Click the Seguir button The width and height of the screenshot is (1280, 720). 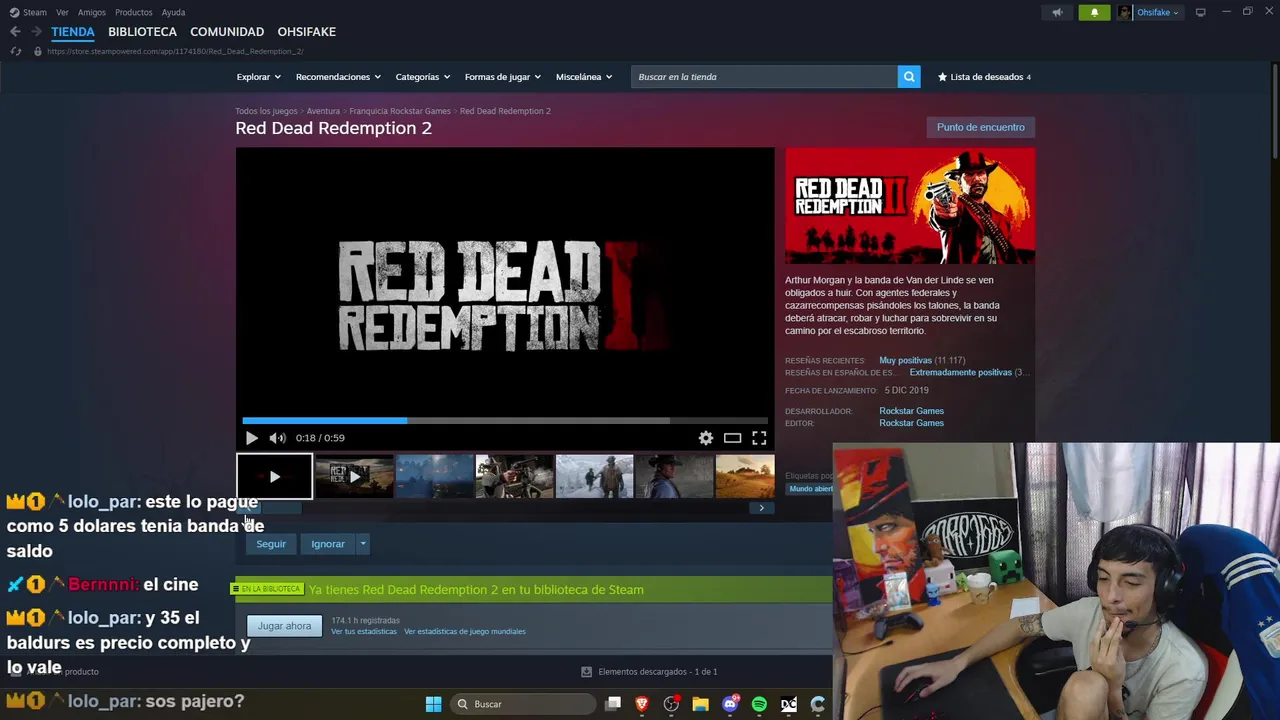coord(271,544)
